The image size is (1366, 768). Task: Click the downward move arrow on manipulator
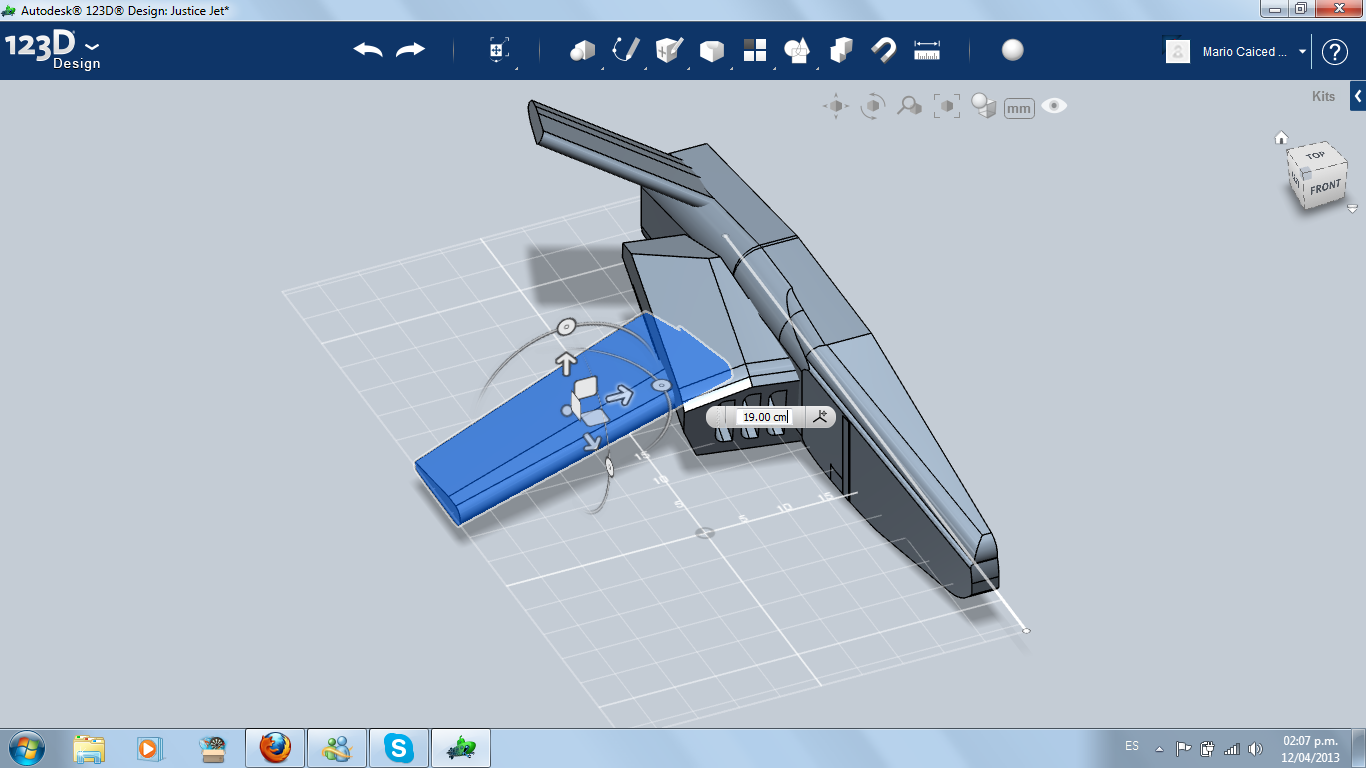(x=591, y=440)
